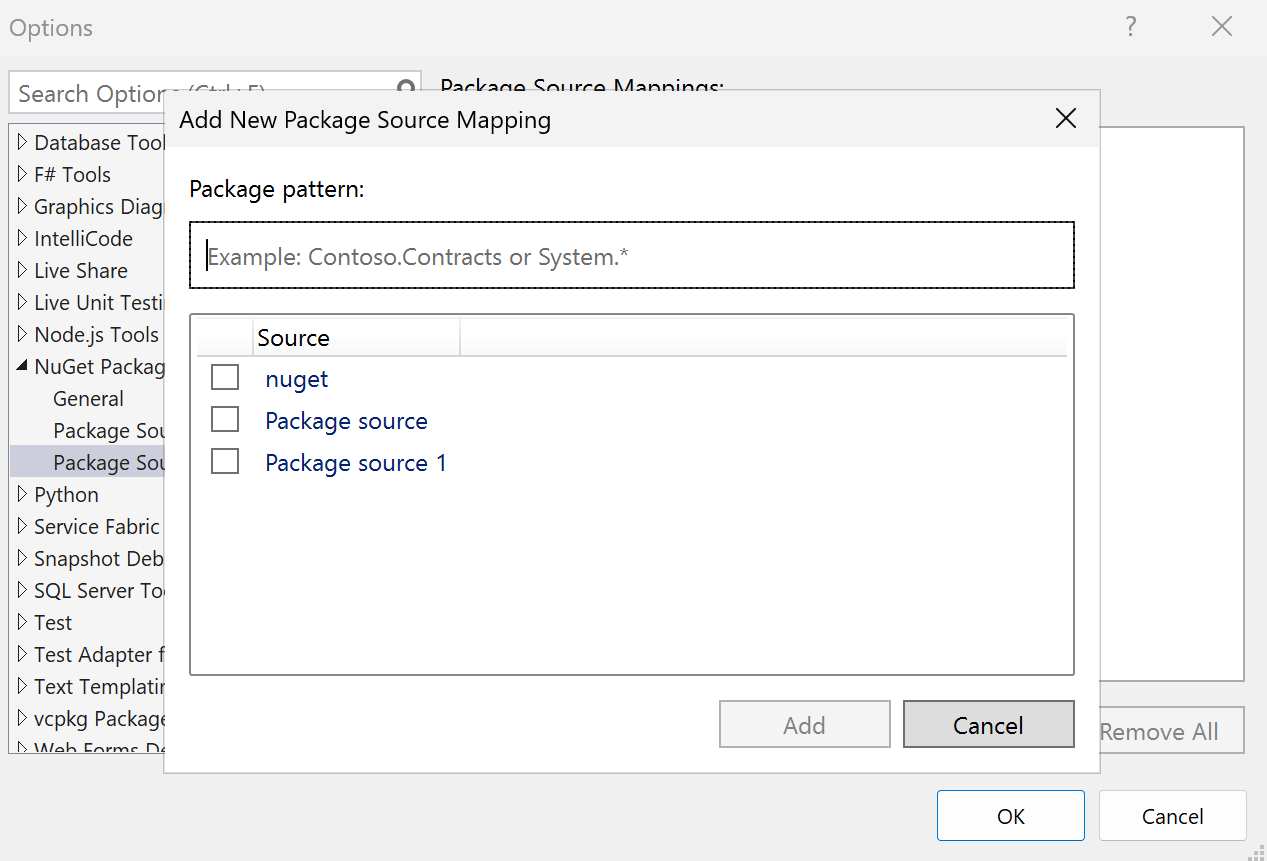Expand the Node.js Tools node
1267x861 pixels.
coord(23,335)
